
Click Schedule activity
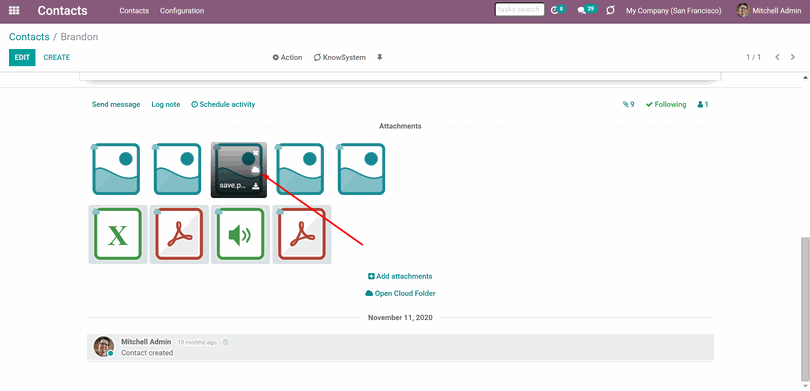[x=223, y=104]
